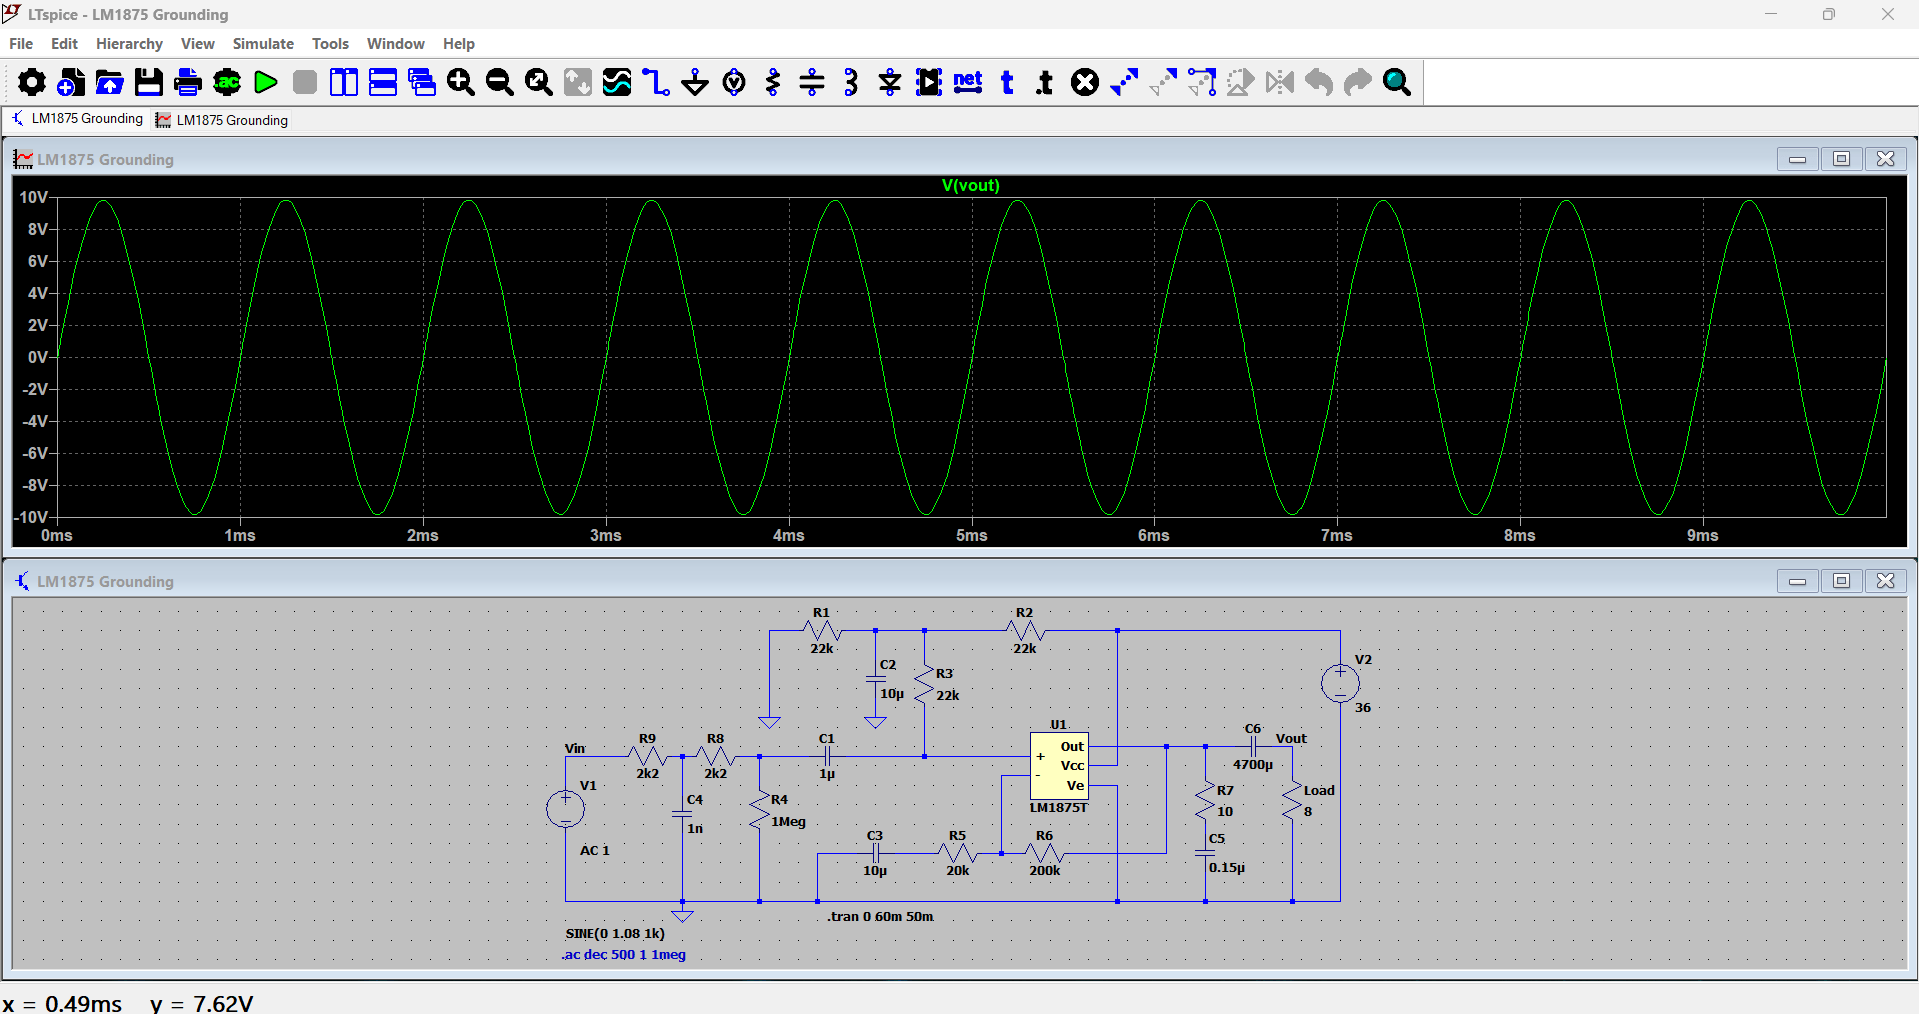Minimize the schematic subwindow
Image resolution: width=1919 pixels, height=1014 pixels.
coord(1798,581)
